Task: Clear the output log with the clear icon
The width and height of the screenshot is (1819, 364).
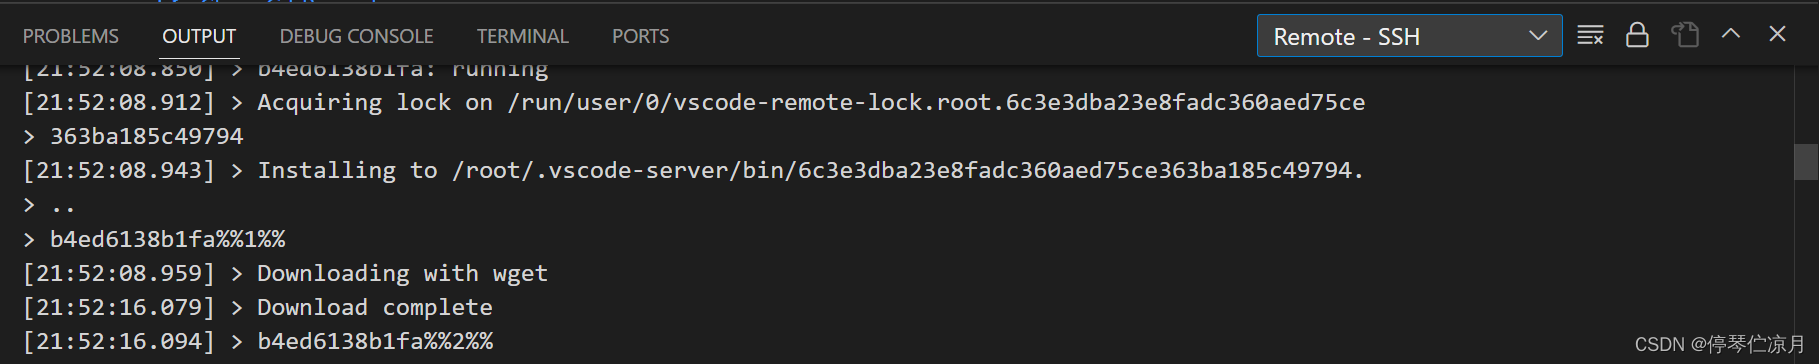Action: (1590, 36)
